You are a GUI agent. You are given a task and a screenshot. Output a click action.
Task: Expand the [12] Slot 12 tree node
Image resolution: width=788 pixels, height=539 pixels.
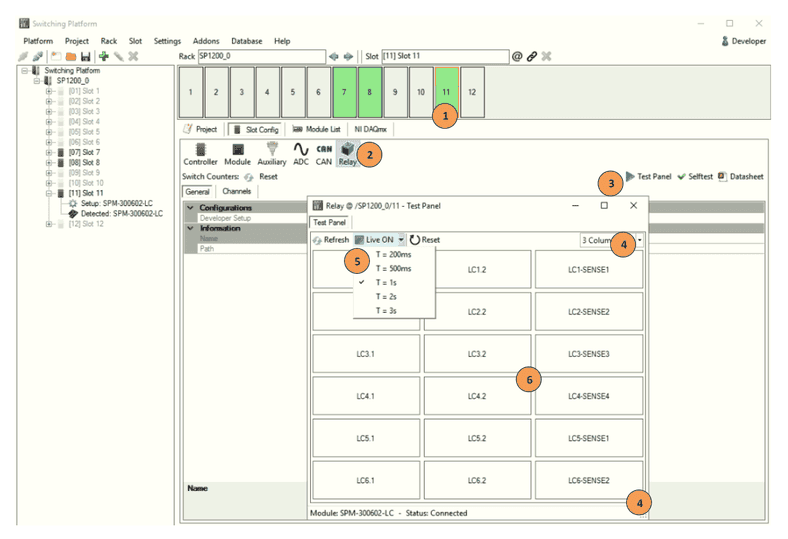(49, 224)
